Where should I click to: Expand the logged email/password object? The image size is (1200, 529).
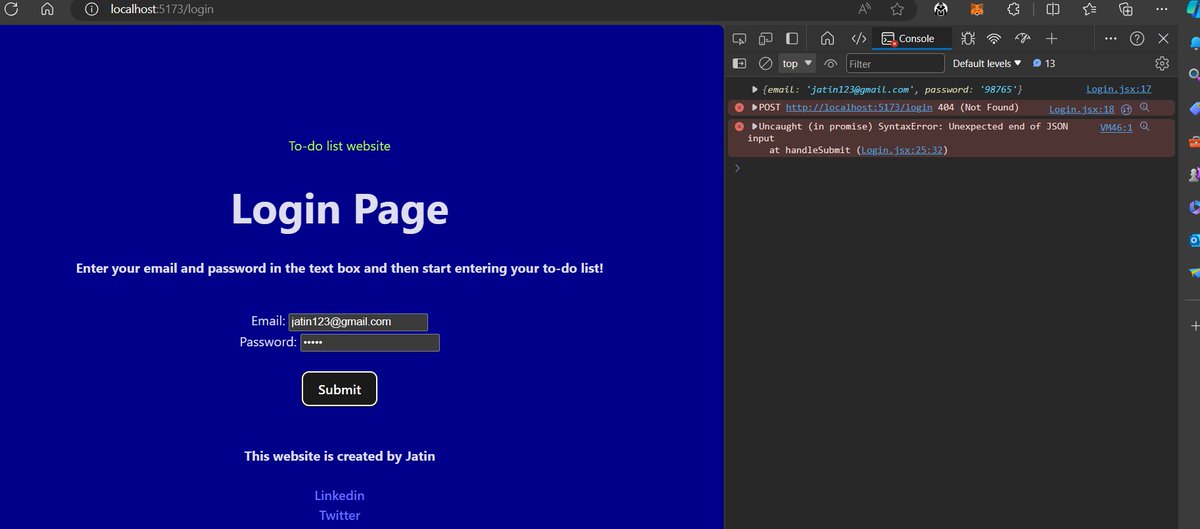(756, 89)
